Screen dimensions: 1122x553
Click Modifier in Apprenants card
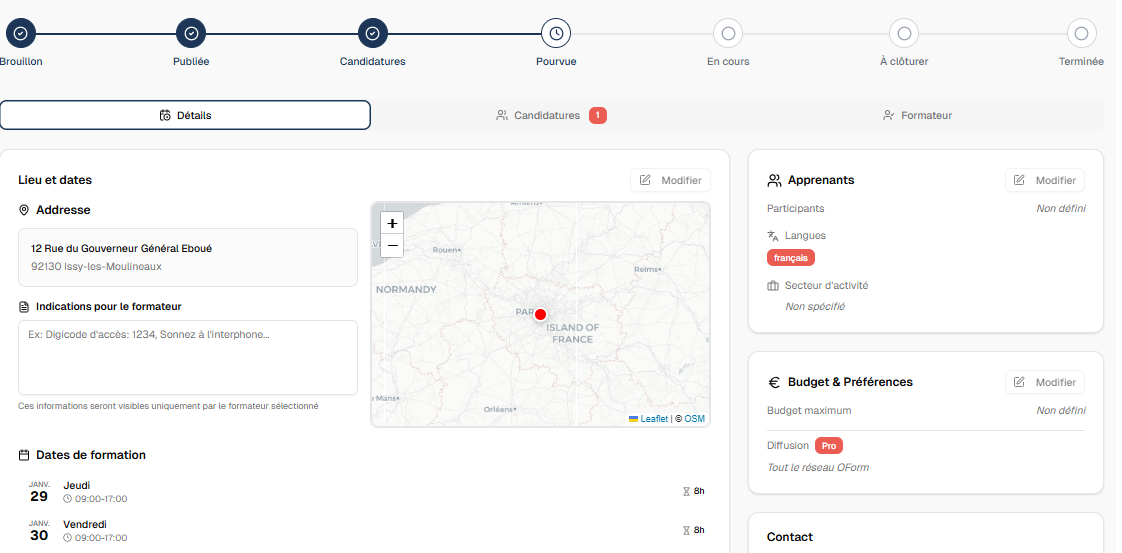1045,180
